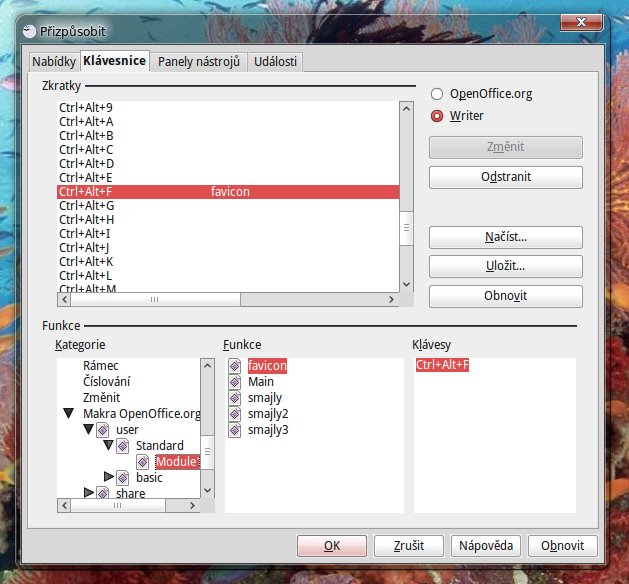Click the Načíst... button
This screenshot has height=584, width=629.
505,238
